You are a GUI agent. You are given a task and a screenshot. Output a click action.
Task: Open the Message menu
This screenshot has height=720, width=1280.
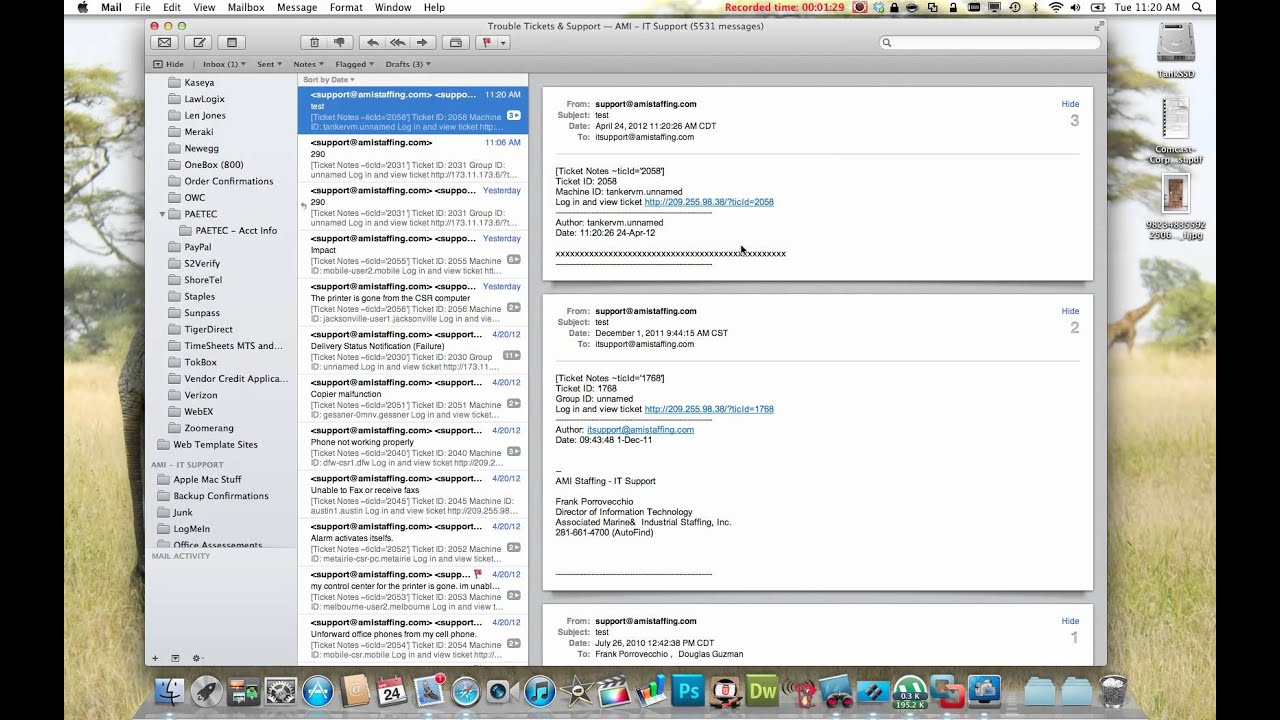[x=297, y=7]
